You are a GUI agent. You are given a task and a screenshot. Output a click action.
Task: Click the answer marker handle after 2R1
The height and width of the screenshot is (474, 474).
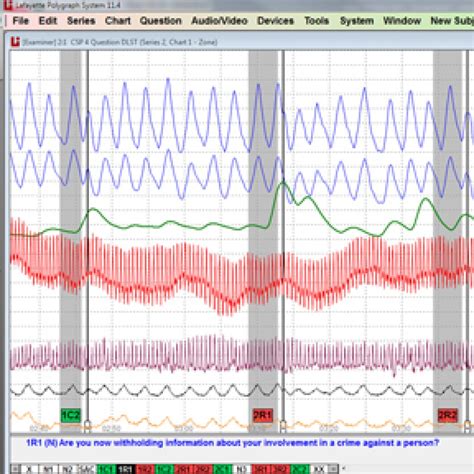coord(283,426)
